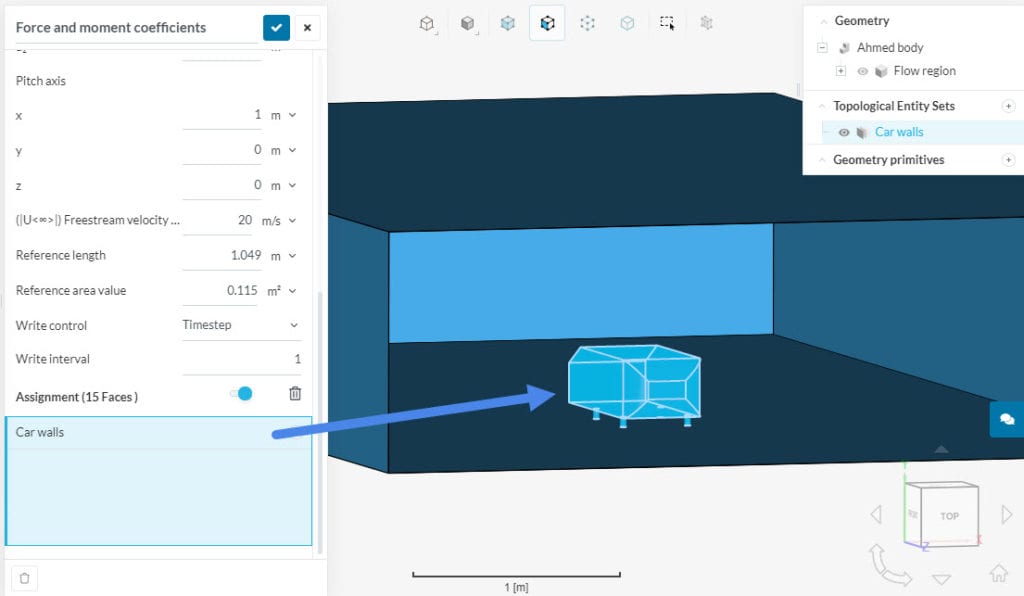Add a new Topological Entity Set with plus button
This screenshot has width=1024, height=596.
1008,106
